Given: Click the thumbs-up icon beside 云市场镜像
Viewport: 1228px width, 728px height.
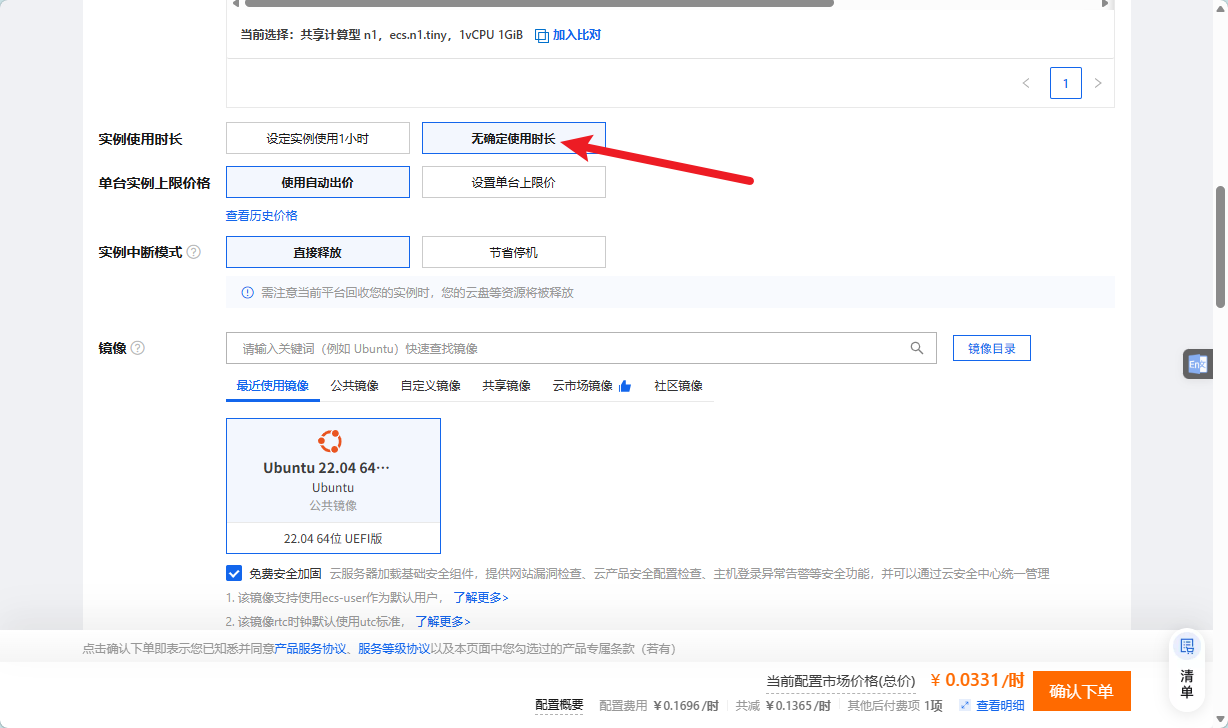Looking at the screenshot, I should (x=625, y=386).
